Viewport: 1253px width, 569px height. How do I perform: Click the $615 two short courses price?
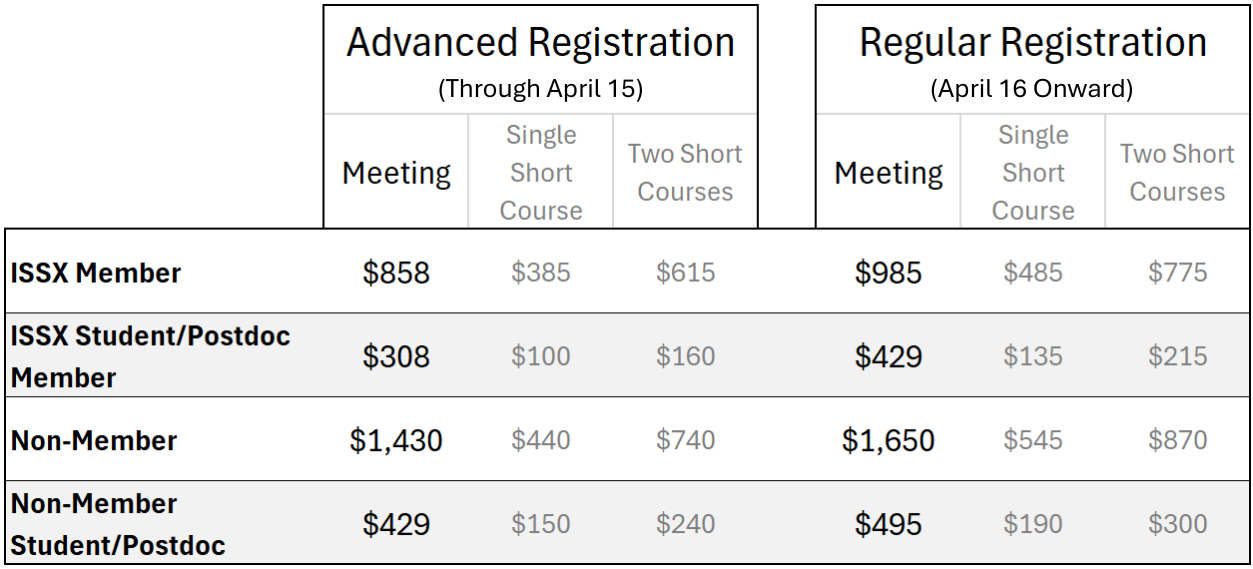coord(685,272)
